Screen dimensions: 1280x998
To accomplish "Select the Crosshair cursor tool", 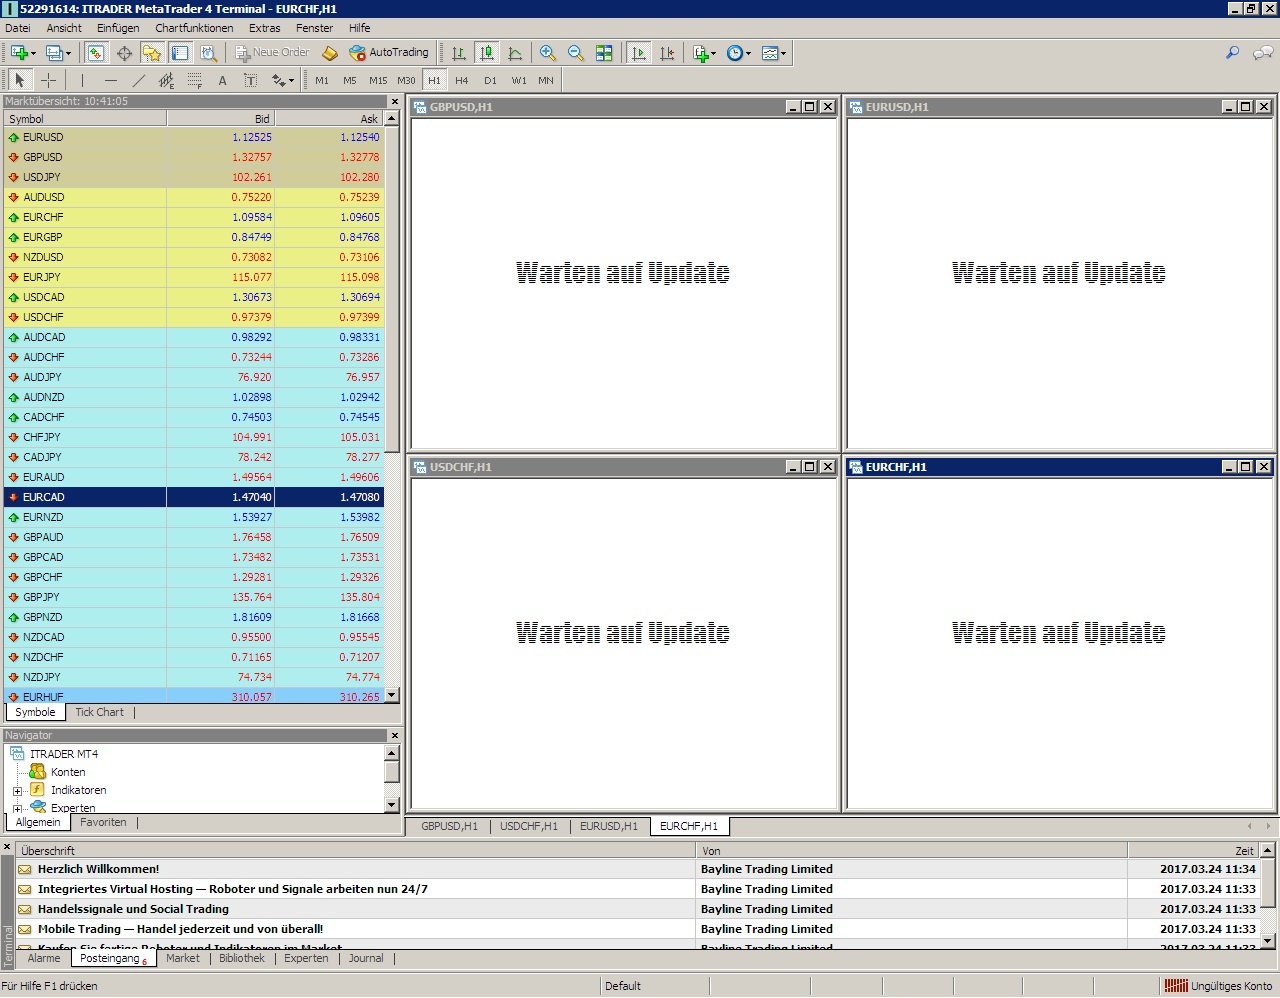I will point(48,80).
